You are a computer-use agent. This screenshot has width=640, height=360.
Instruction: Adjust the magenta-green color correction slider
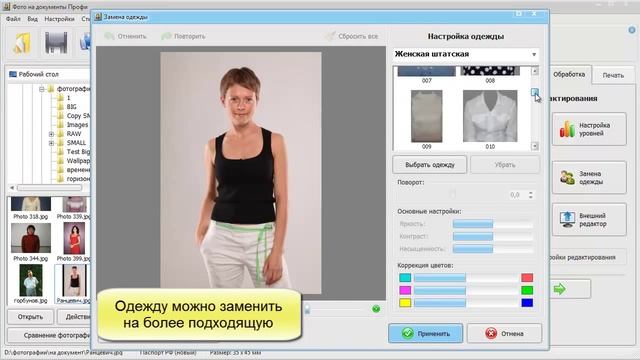(x=466, y=290)
